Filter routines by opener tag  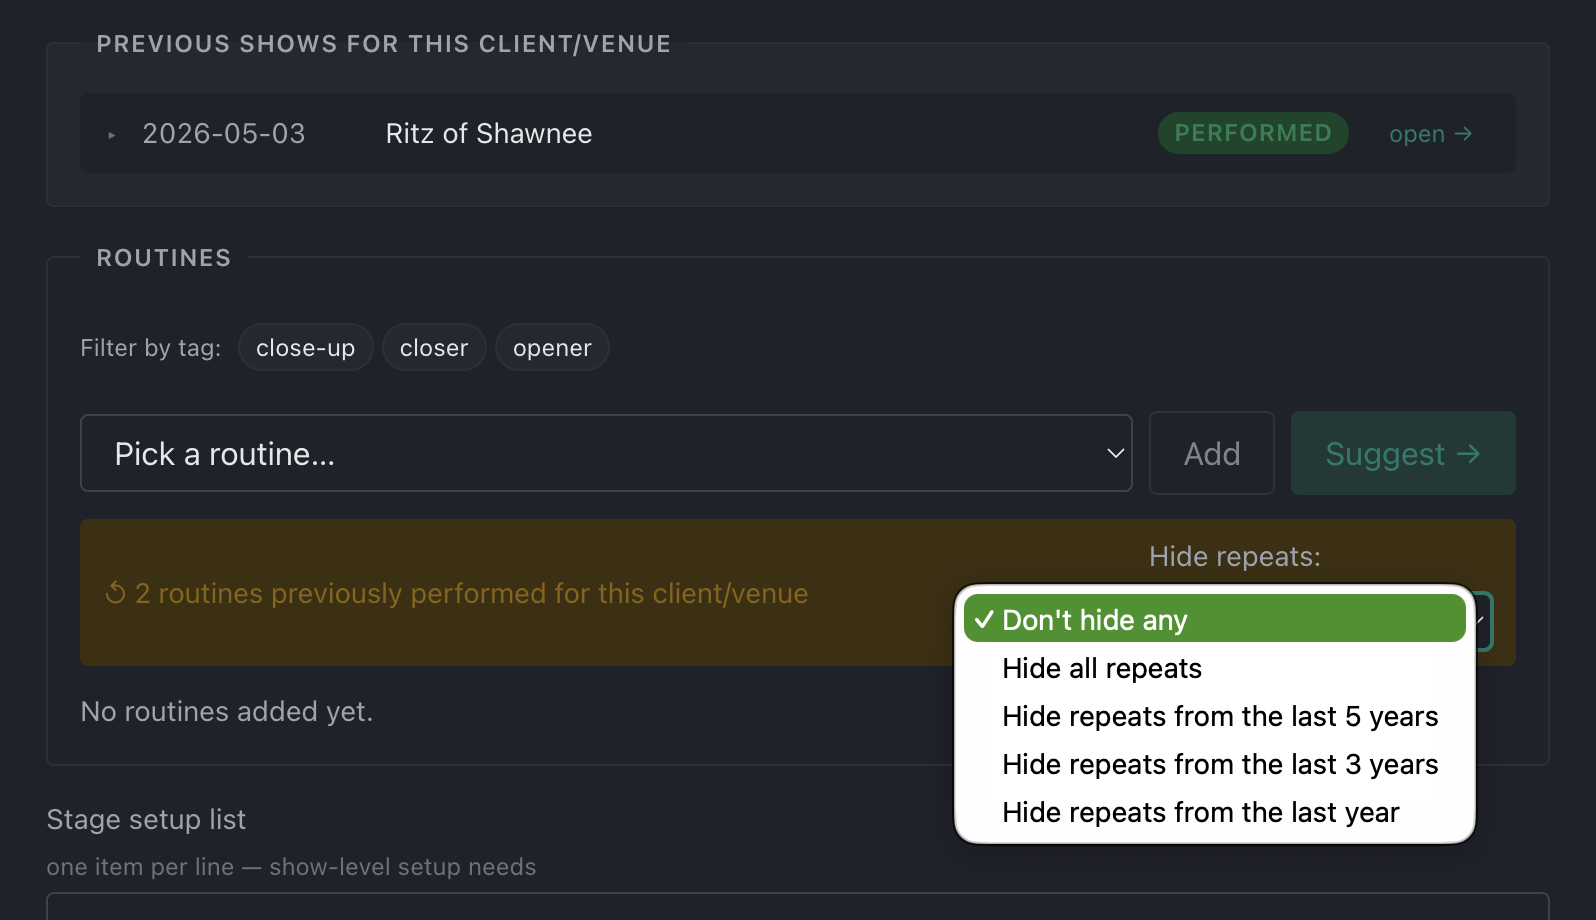552,347
